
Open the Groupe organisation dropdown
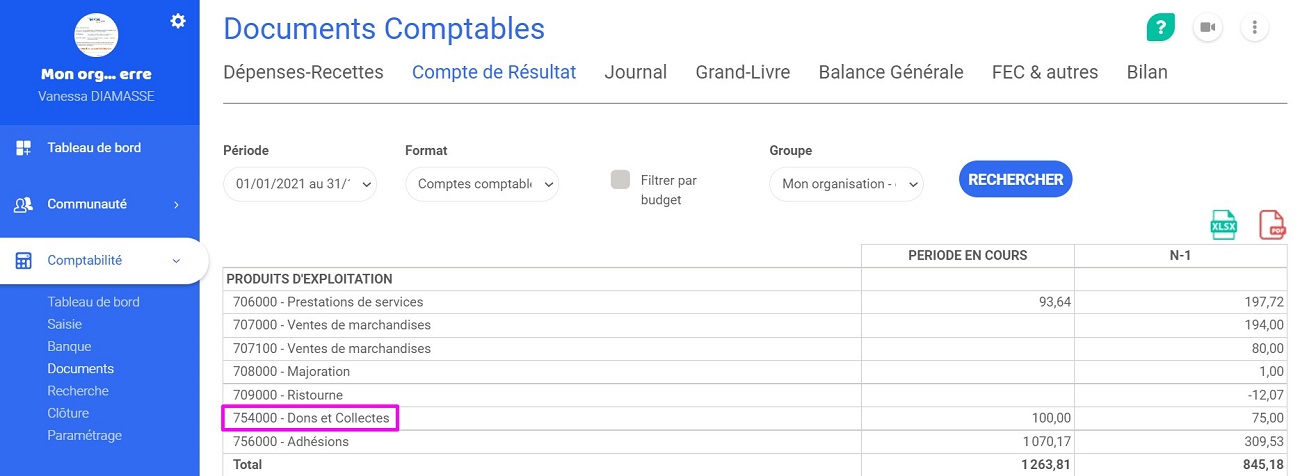point(846,184)
